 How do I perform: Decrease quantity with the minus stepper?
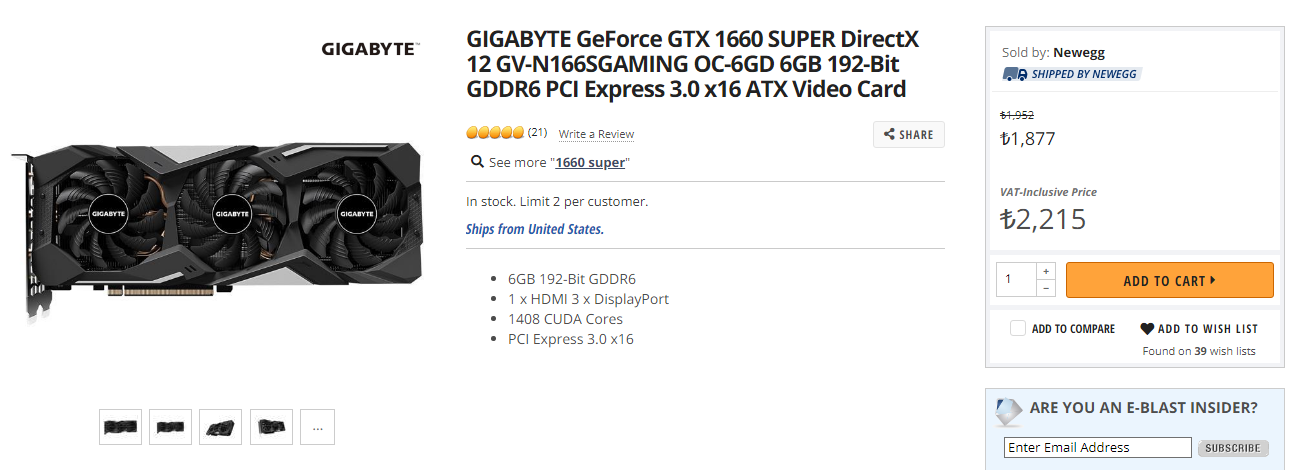coord(1046,288)
